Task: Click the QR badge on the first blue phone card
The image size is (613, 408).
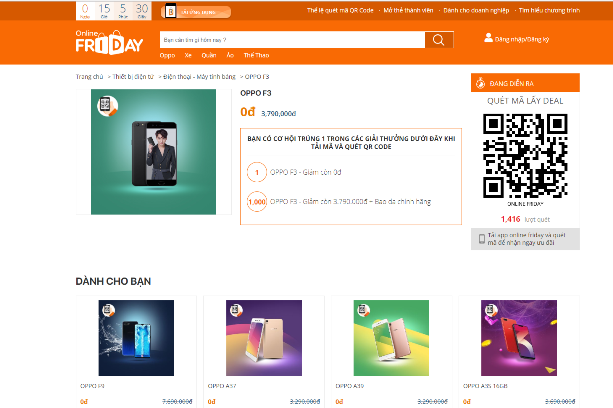Action: [108, 310]
